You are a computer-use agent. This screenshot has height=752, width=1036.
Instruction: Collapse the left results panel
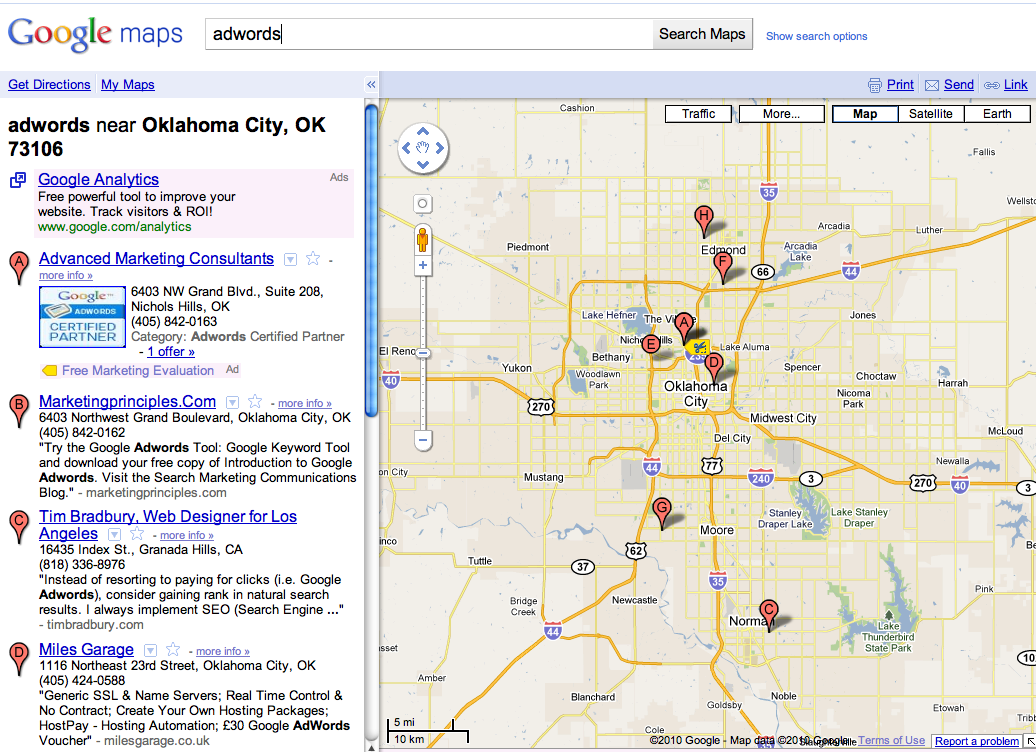(x=371, y=85)
